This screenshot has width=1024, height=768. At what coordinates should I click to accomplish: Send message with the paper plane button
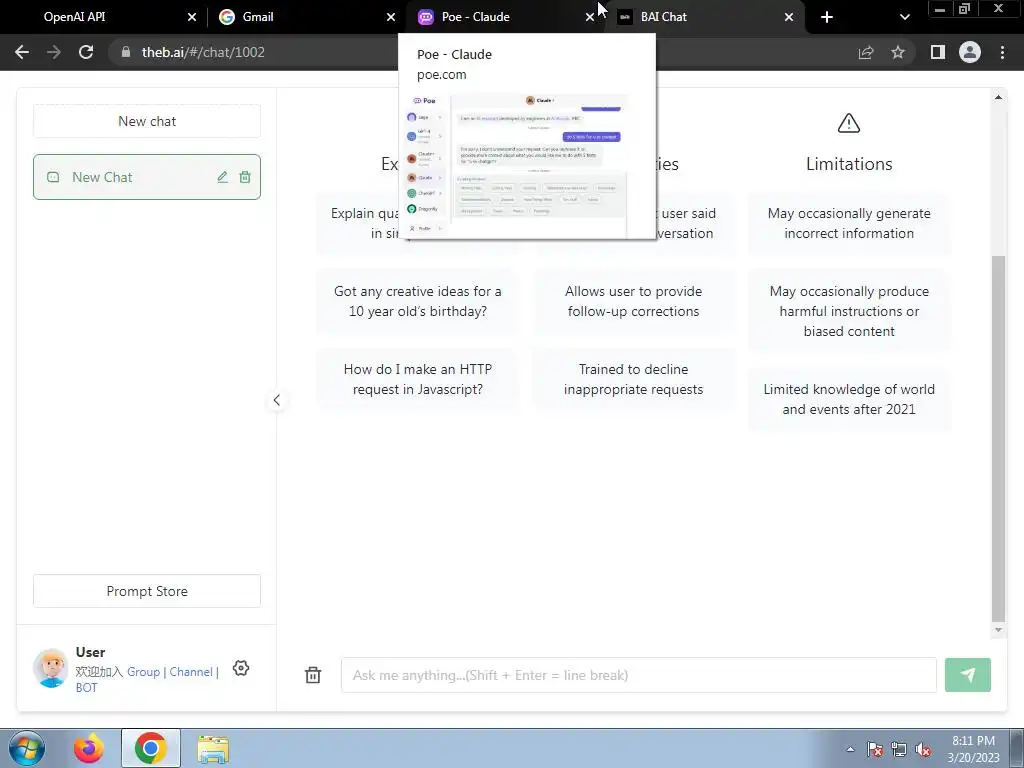tap(968, 675)
